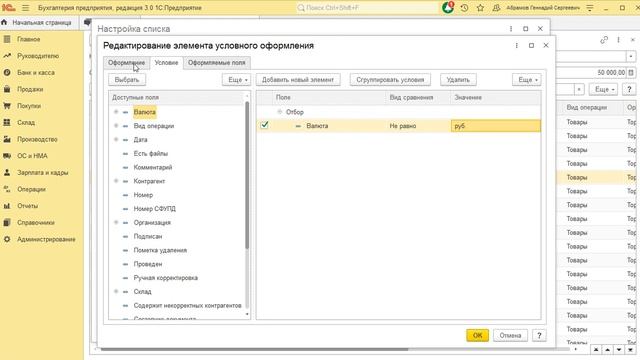Click Добавить новый элемент button
640x360 pixels.
coord(298,80)
